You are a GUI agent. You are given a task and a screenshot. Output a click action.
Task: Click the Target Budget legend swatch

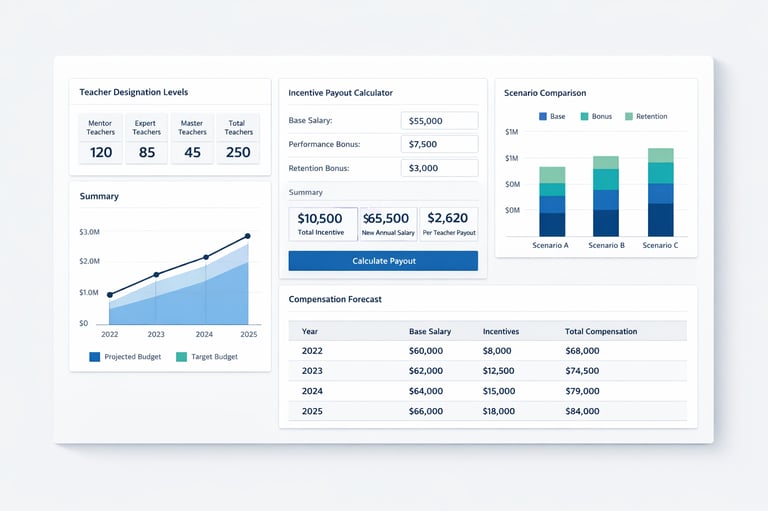181,357
